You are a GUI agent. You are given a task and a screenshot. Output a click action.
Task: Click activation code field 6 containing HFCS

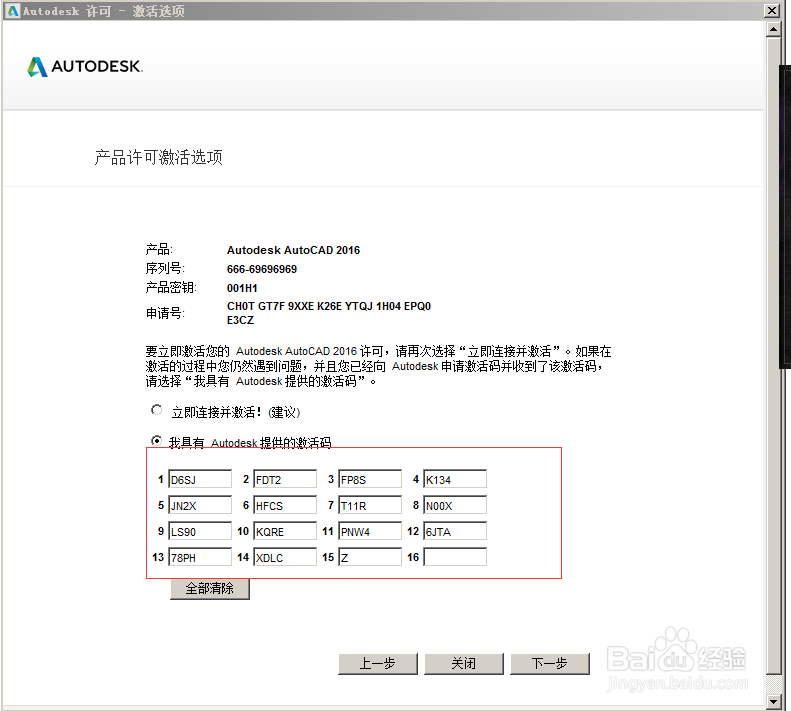coord(285,505)
